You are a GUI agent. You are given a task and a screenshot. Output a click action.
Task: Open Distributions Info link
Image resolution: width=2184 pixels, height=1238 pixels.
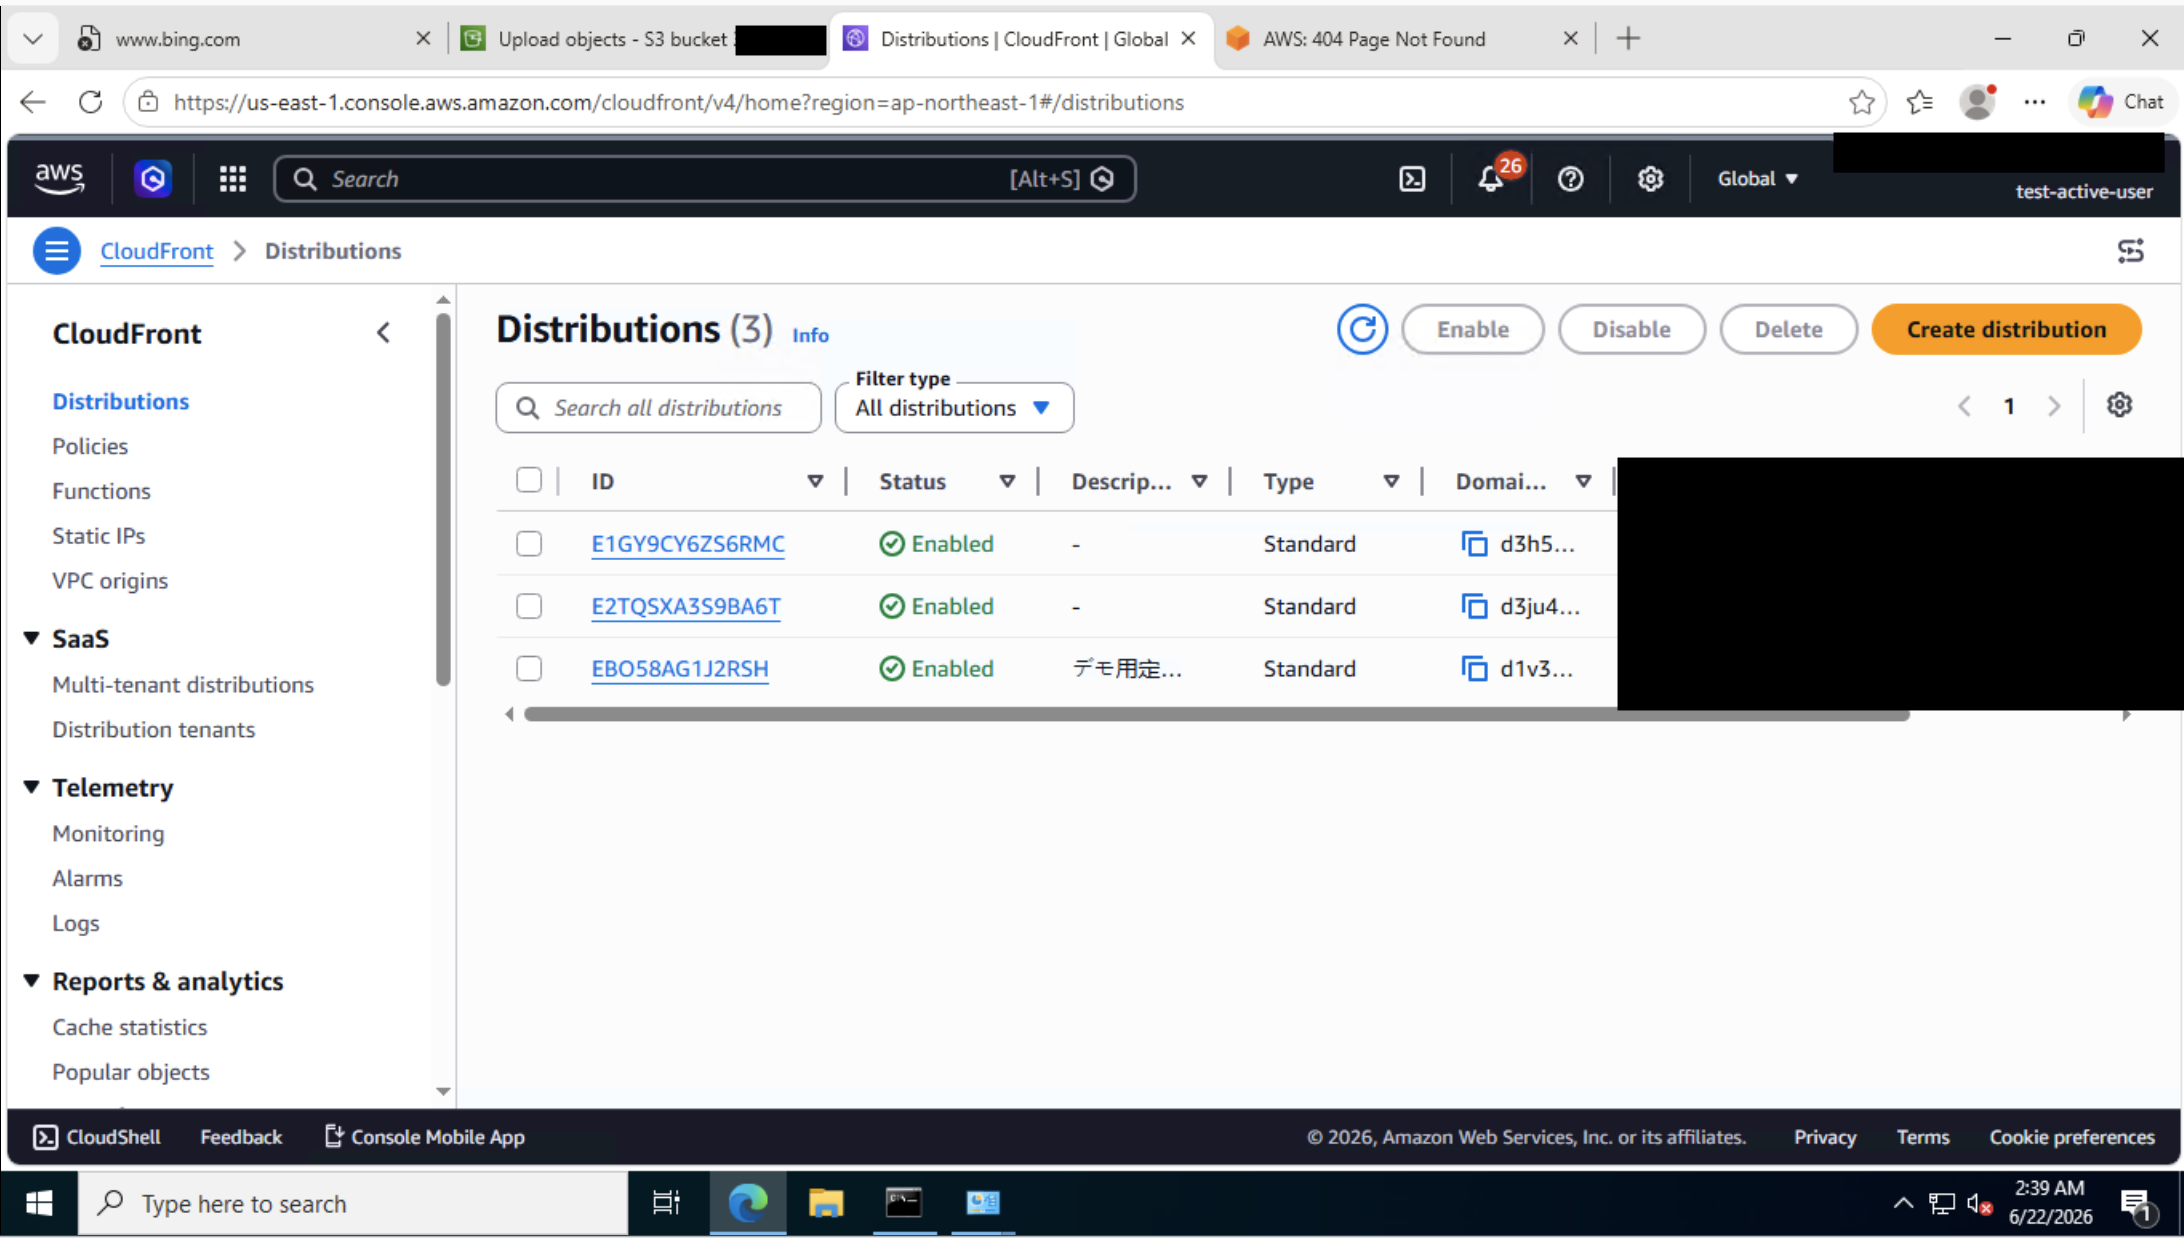[x=810, y=335]
